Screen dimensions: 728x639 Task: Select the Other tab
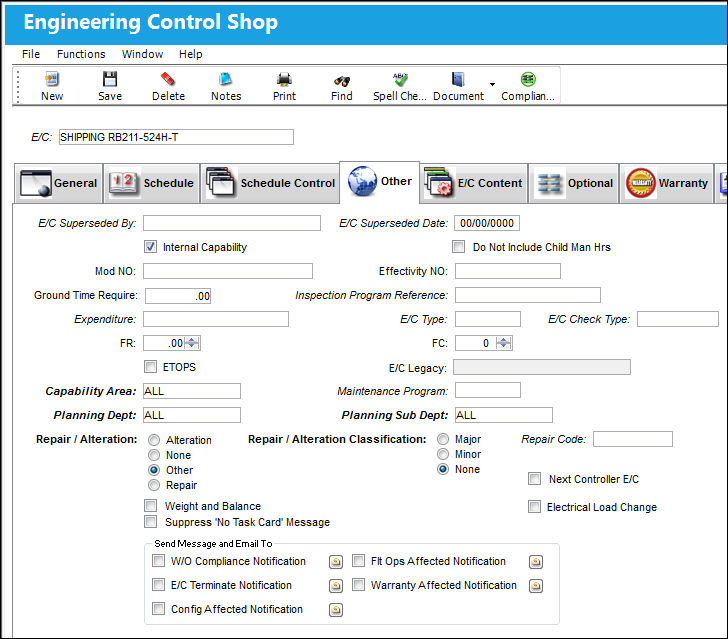click(x=380, y=182)
